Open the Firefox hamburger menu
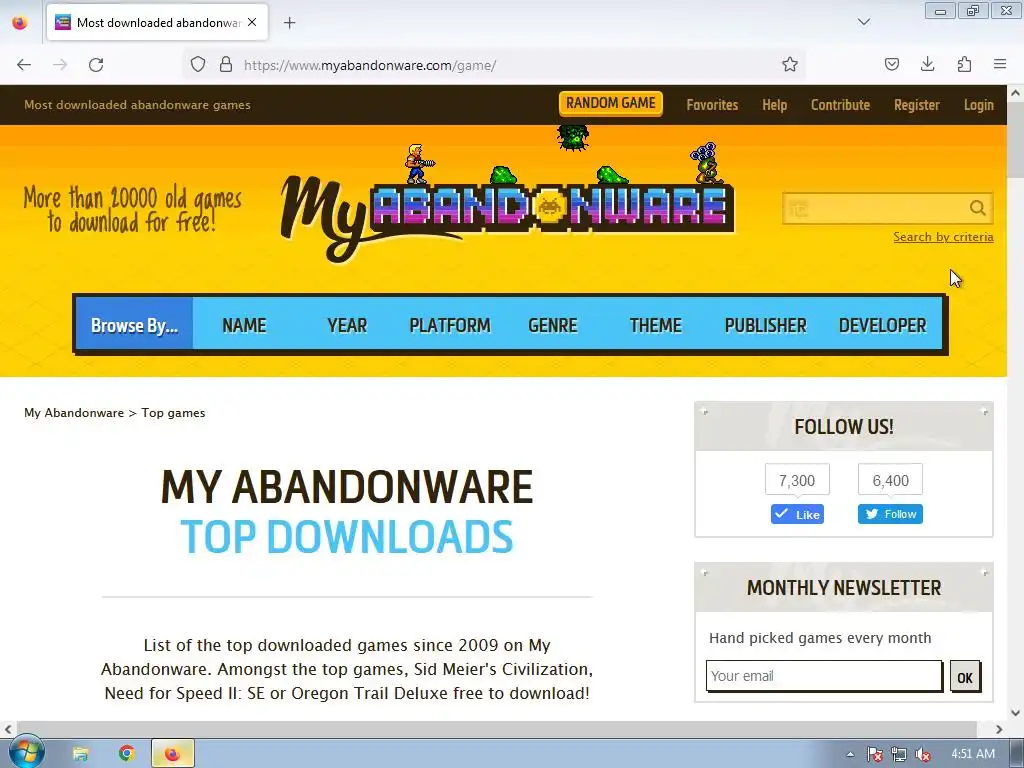Screen dimensions: 1024x768 pyautogui.click(x=1000, y=65)
